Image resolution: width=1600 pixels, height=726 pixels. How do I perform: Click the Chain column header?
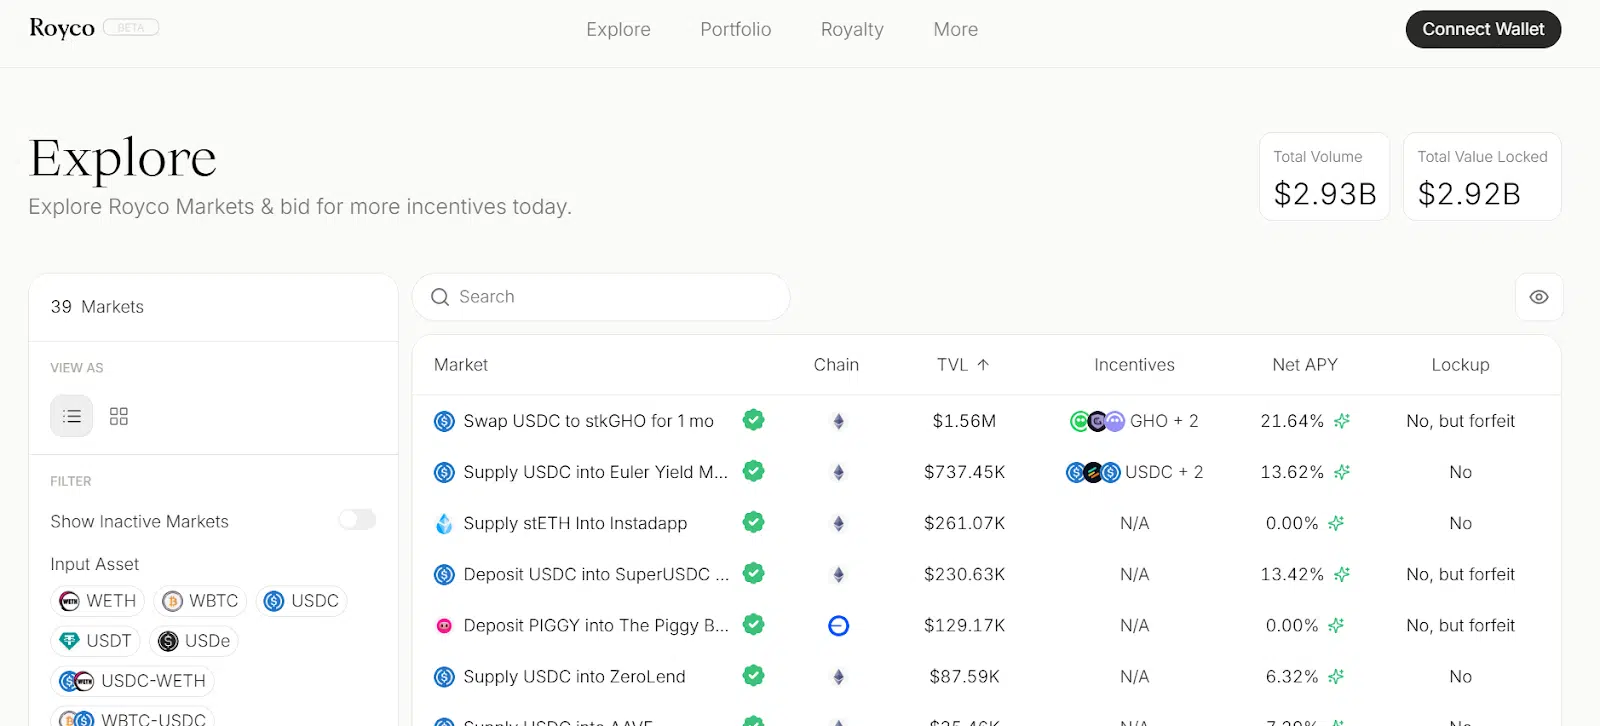836,365
